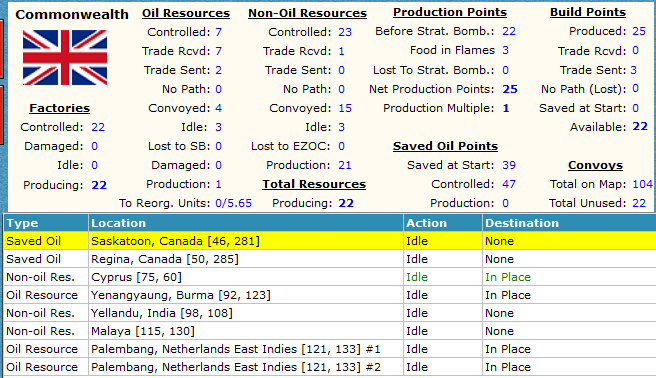Click the Commonwealth title text
The height and width of the screenshot is (378, 656).
click(x=72, y=15)
